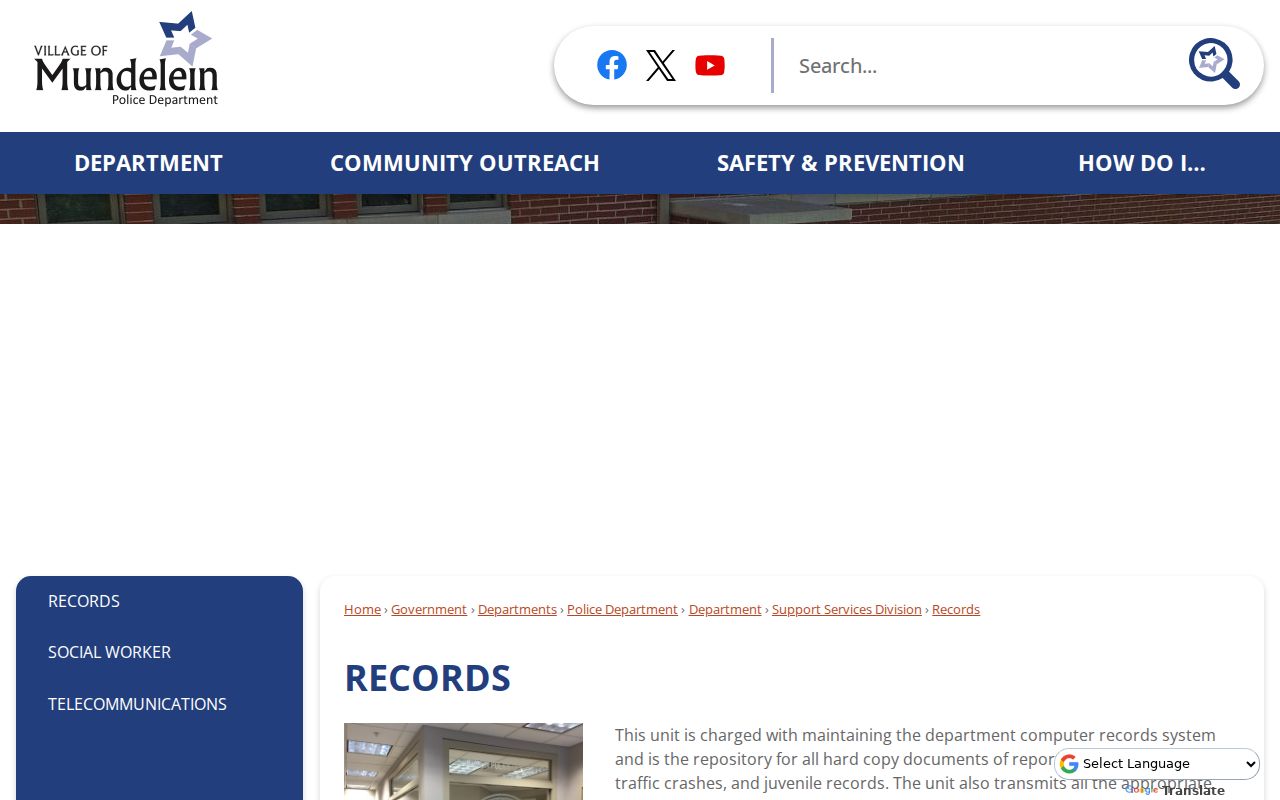Screen dimensions: 1280x800
Task: Go to Police Department breadcrumb link
Action: [622, 609]
